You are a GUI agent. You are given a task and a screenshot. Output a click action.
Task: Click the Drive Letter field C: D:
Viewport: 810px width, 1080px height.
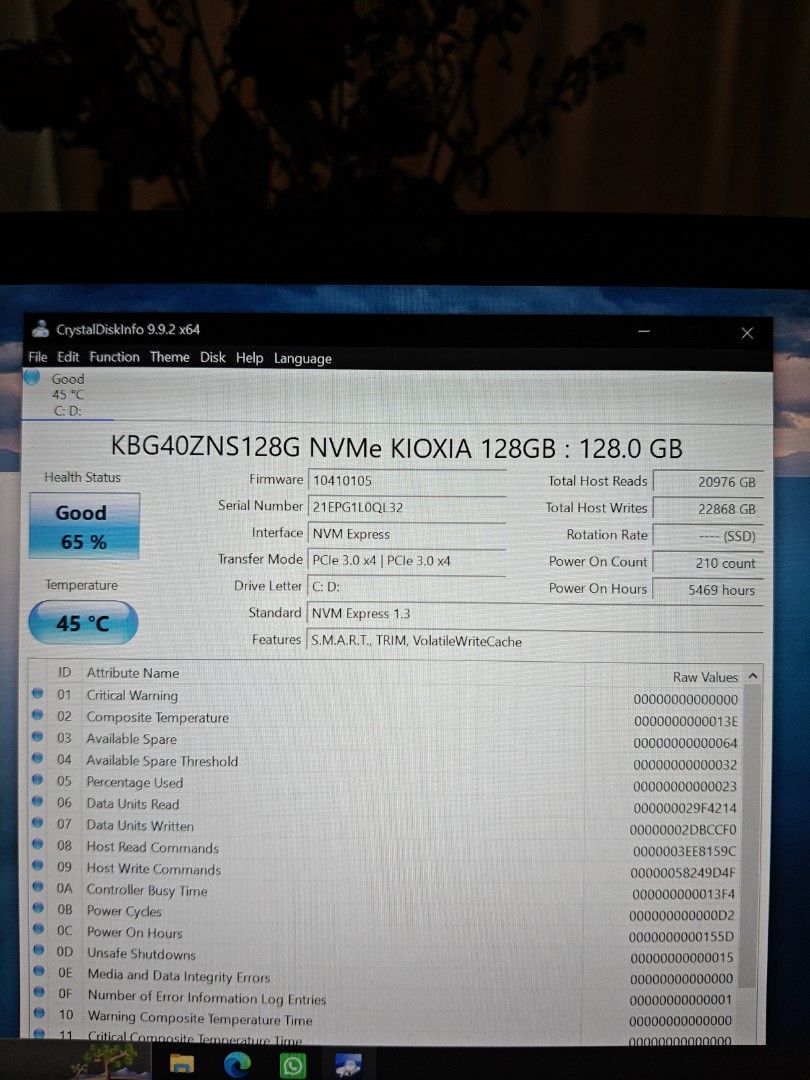tap(406, 587)
